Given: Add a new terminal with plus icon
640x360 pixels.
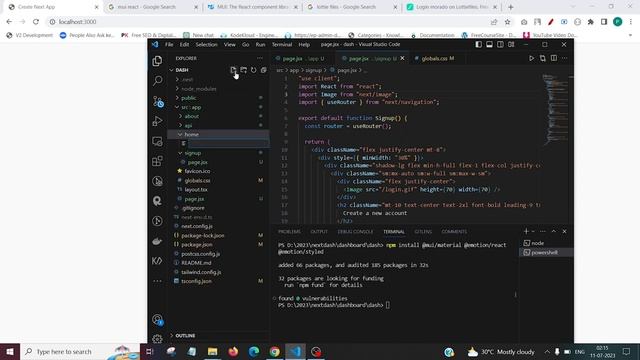Looking at the screenshot, I should click(526, 231).
